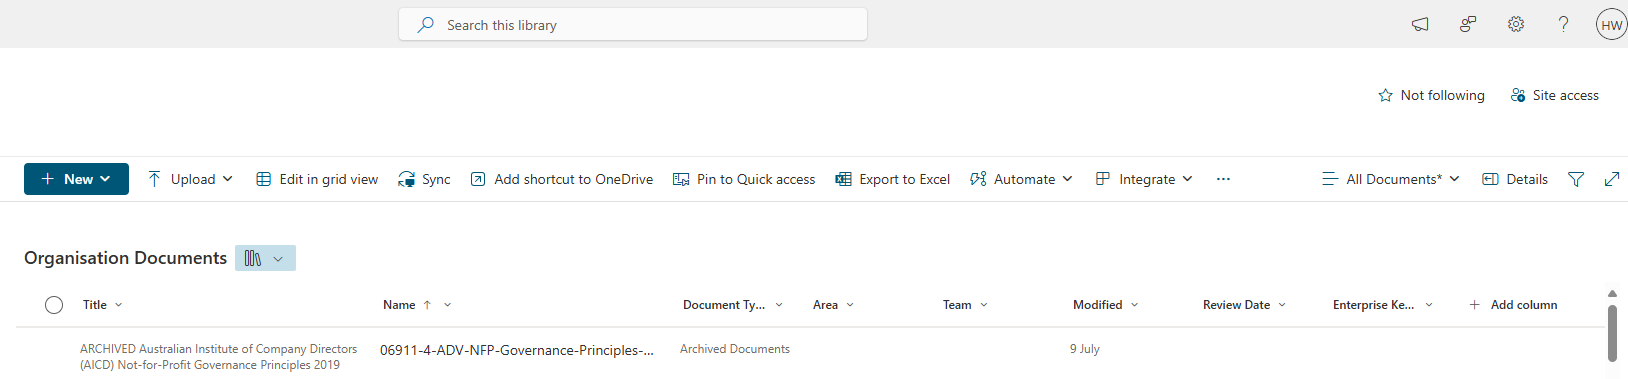Screen dimensions: 1628x379
Task: Click Edit in grid view
Action: pyautogui.click(x=317, y=179)
